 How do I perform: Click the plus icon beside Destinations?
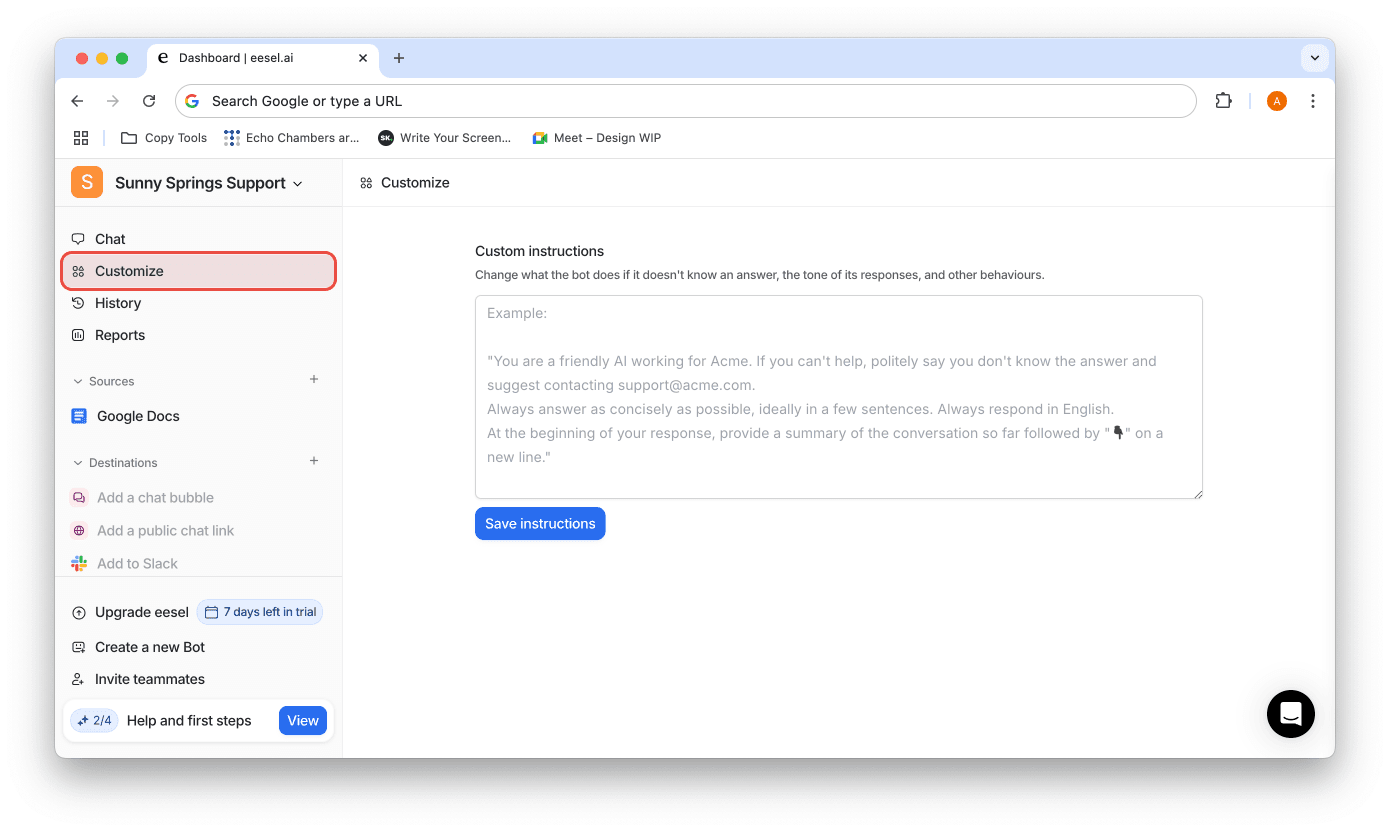[314, 461]
